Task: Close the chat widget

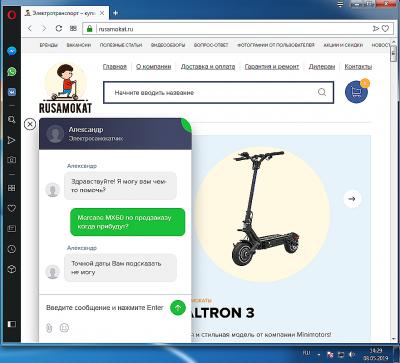Action: (30, 124)
